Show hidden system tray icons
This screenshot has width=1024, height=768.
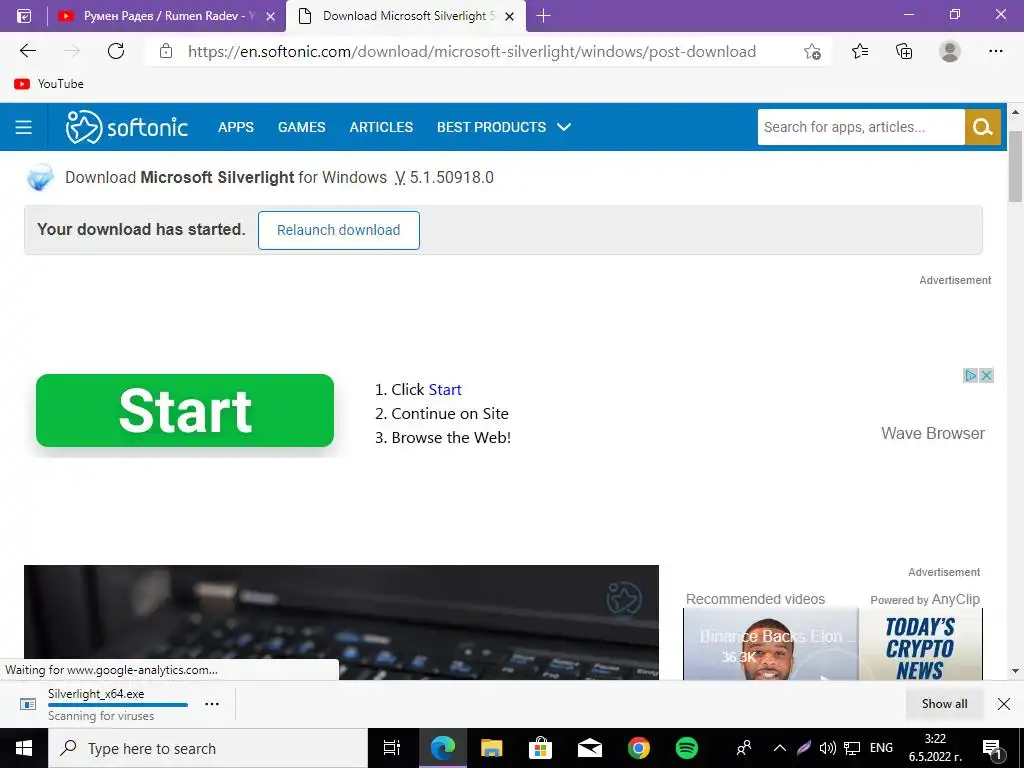click(779, 748)
